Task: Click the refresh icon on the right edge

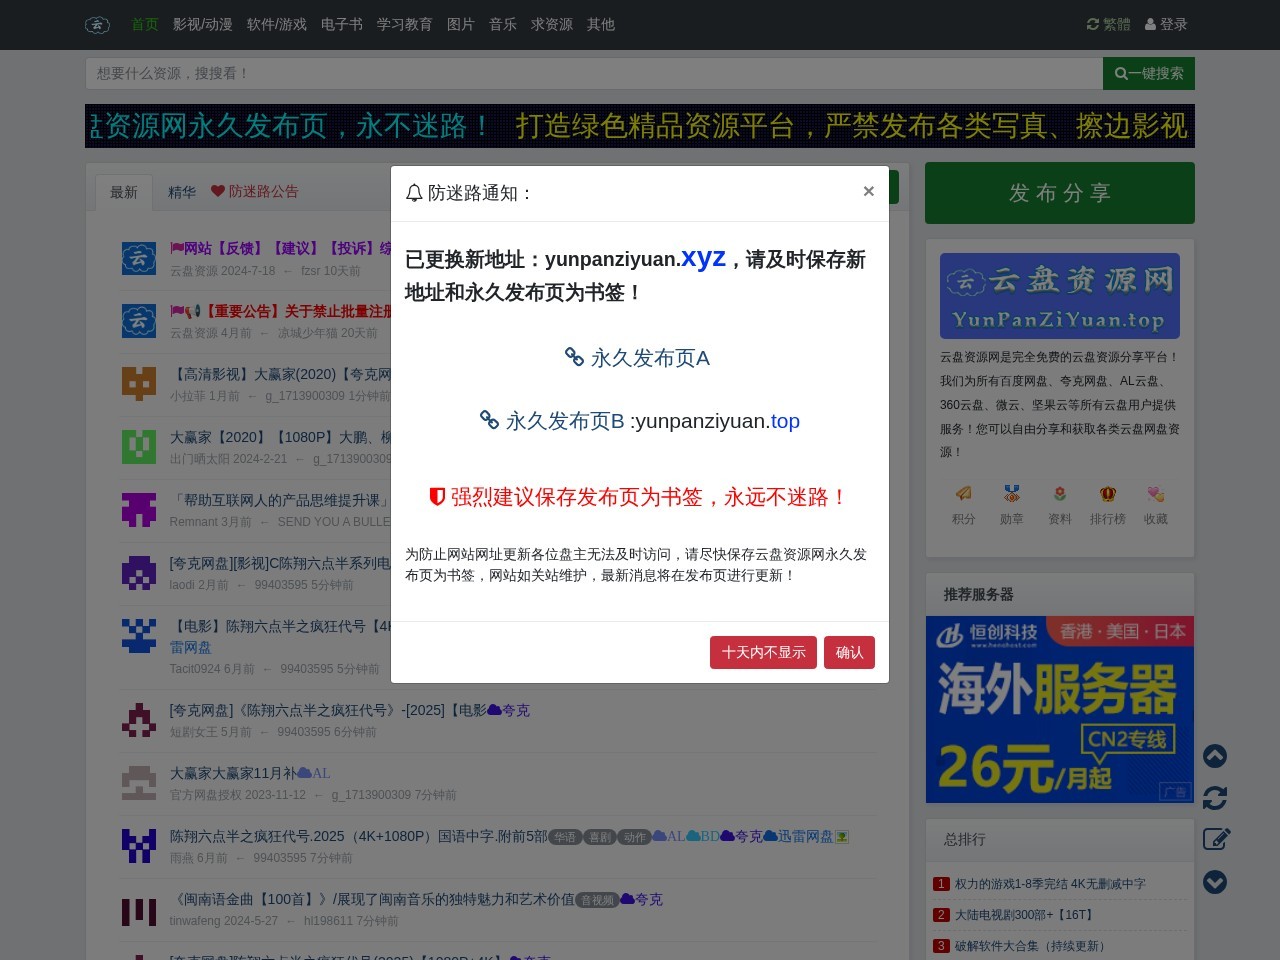Action: (x=1215, y=798)
